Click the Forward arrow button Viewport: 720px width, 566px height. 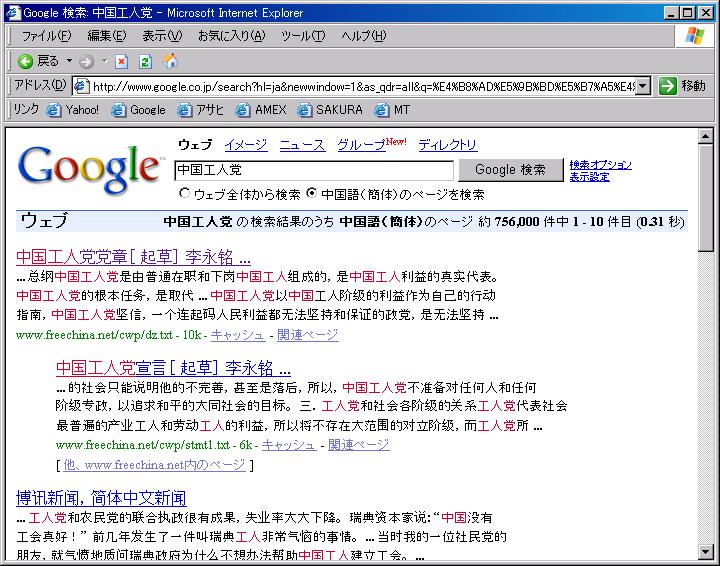pos(86,61)
